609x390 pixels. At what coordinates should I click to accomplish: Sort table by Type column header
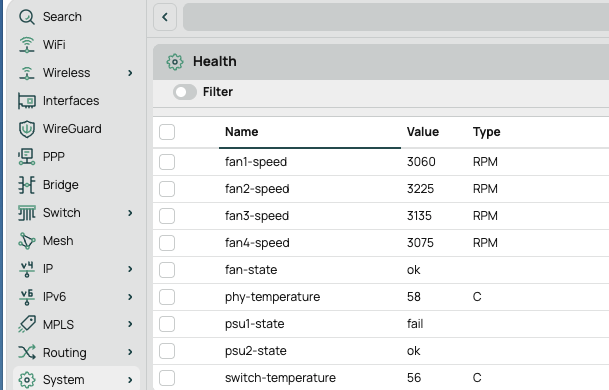tap(487, 132)
